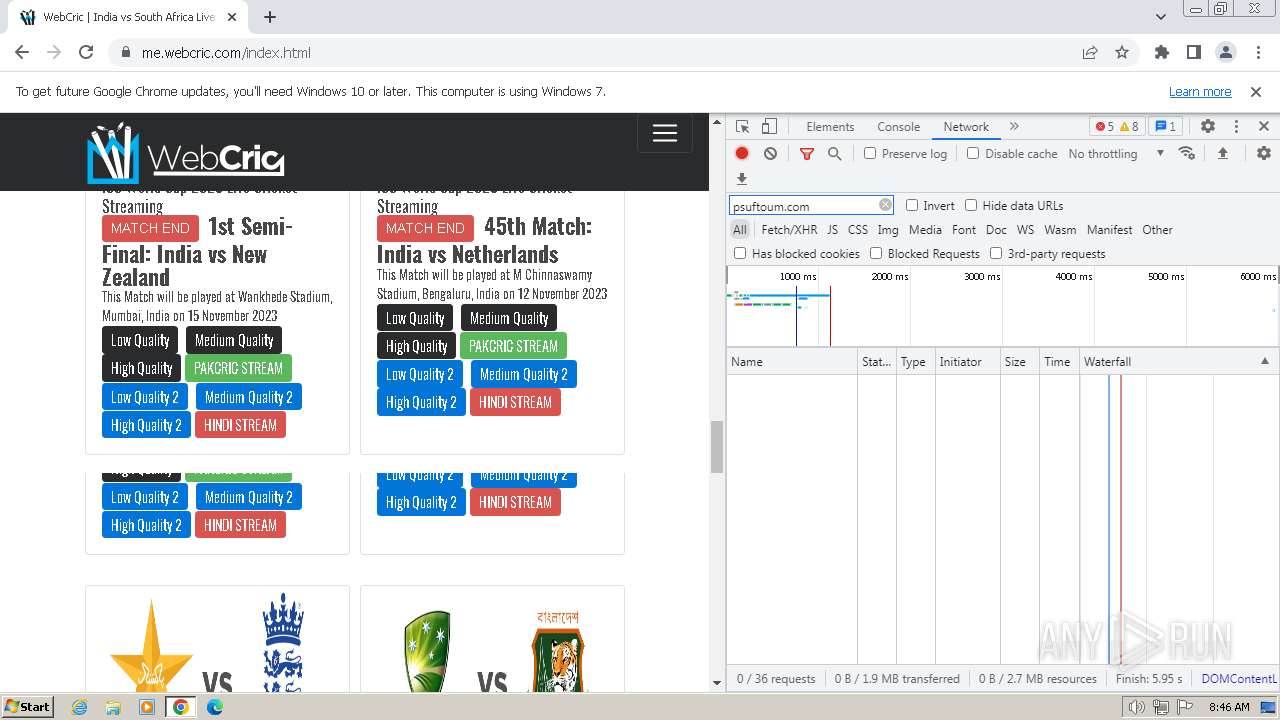
Task: Export HAR file download icon
Action: click(742, 179)
